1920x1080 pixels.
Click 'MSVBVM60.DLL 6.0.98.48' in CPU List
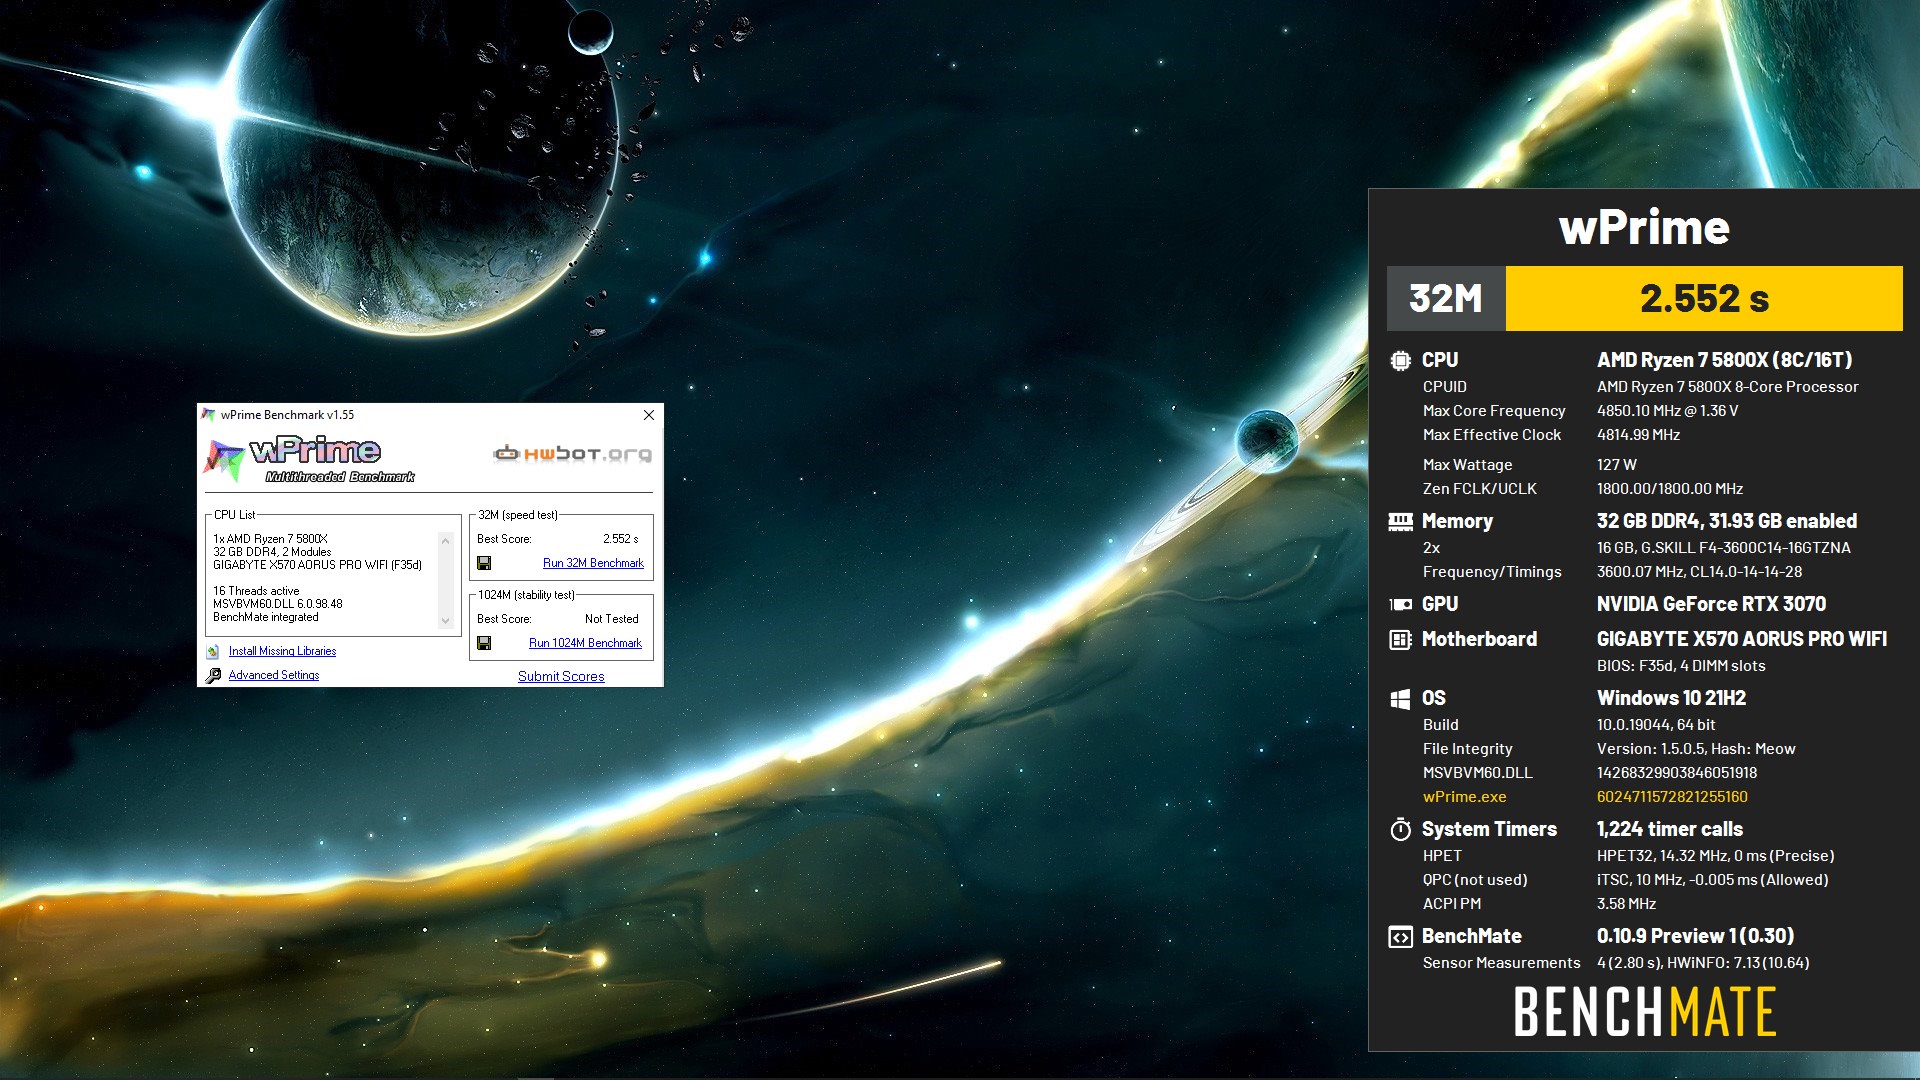tap(278, 604)
